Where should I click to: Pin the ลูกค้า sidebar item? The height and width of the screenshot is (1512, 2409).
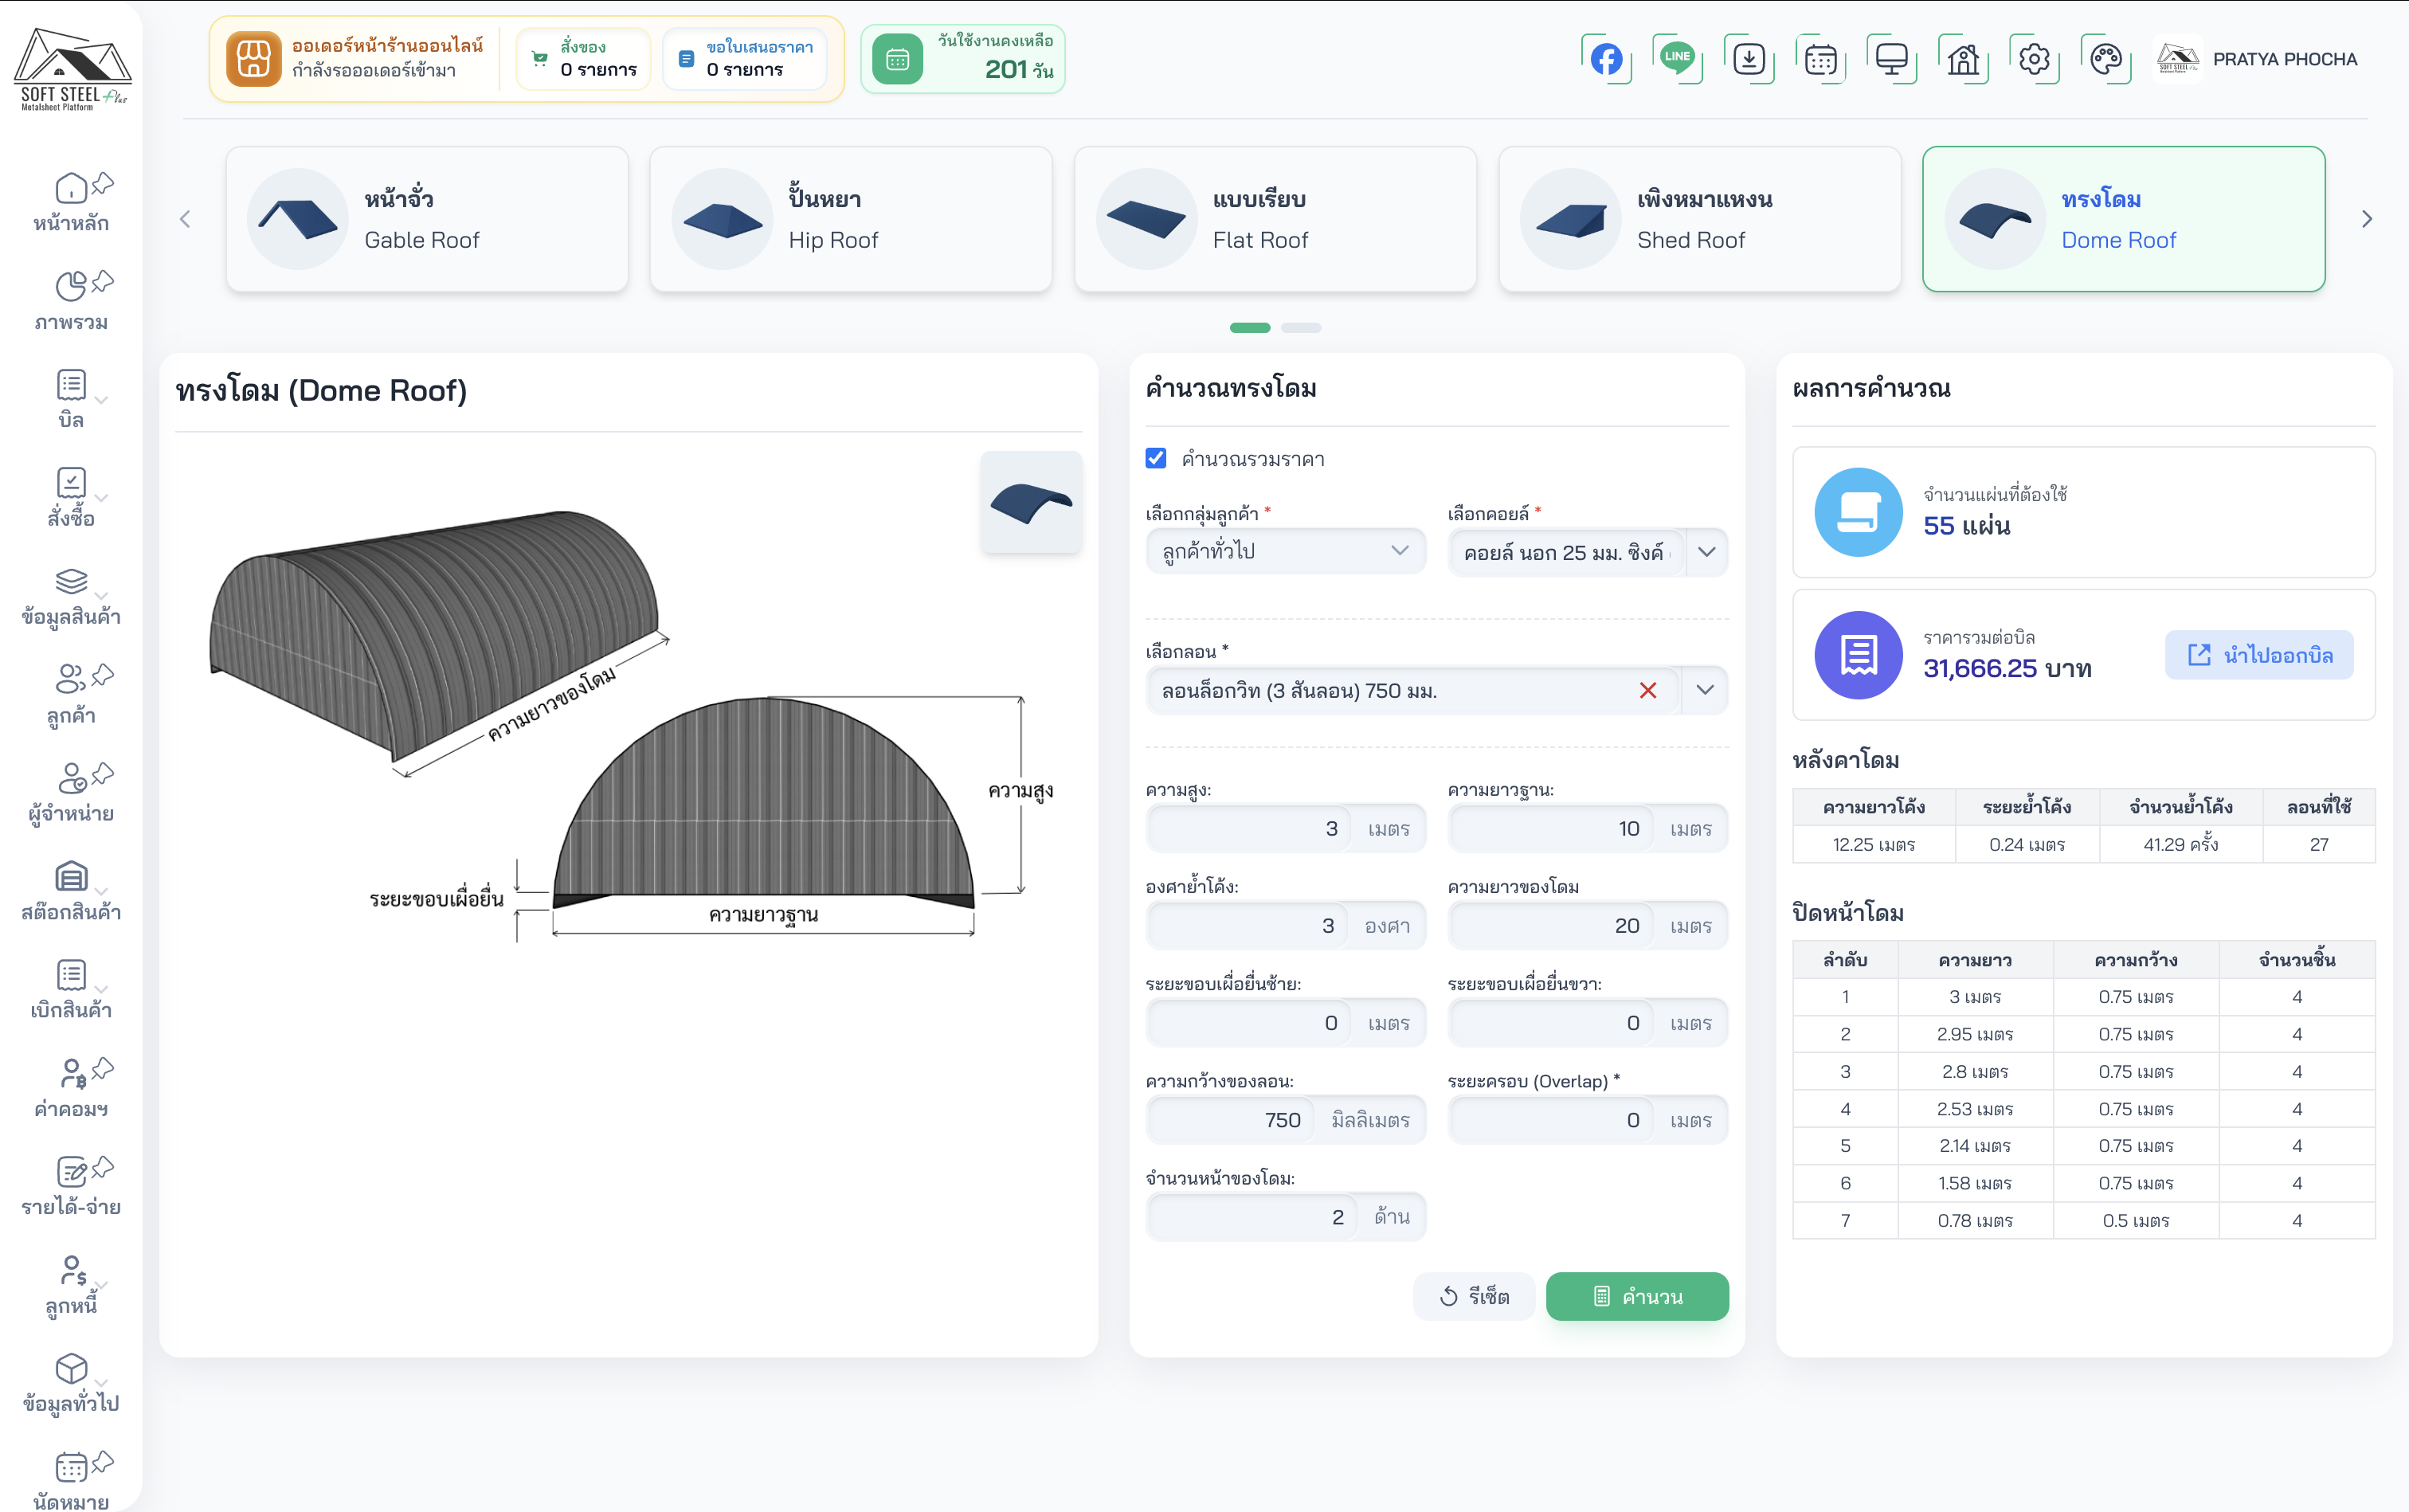(103, 675)
